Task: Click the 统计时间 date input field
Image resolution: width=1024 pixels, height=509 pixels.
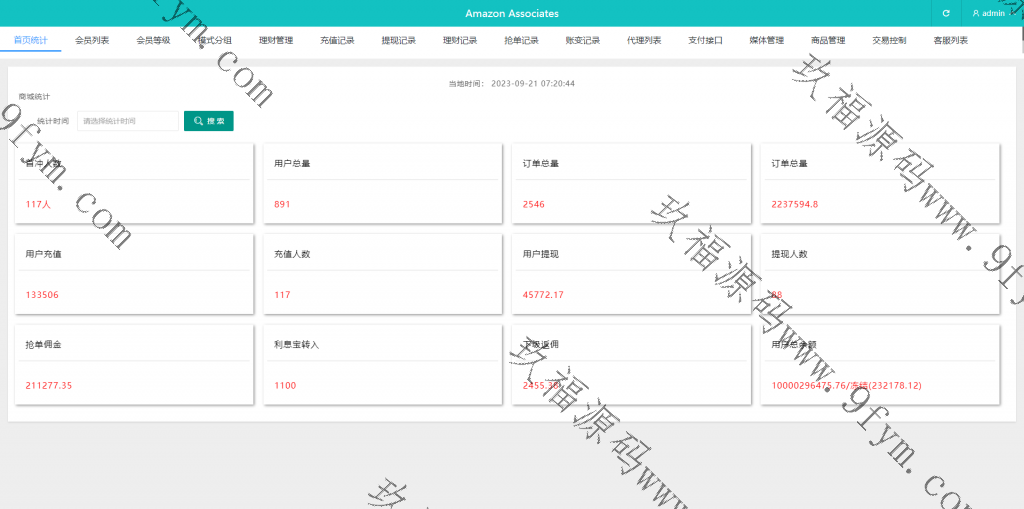Action: pos(128,121)
